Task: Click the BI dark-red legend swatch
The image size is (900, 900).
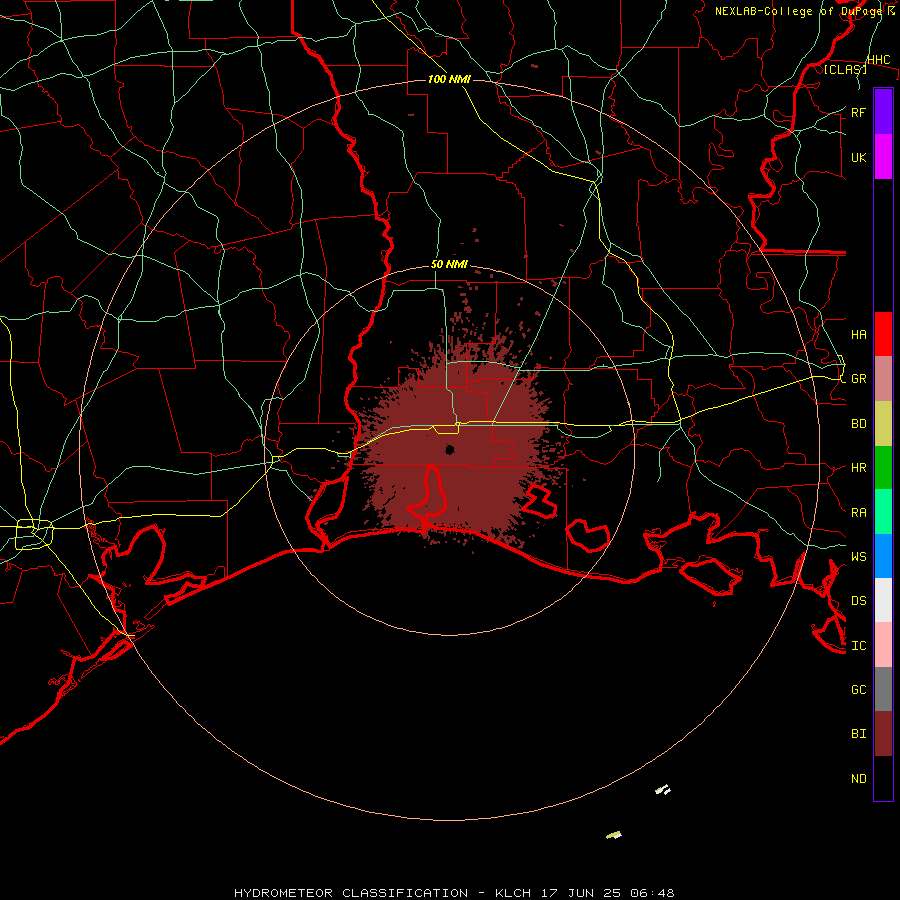Action: (x=883, y=734)
